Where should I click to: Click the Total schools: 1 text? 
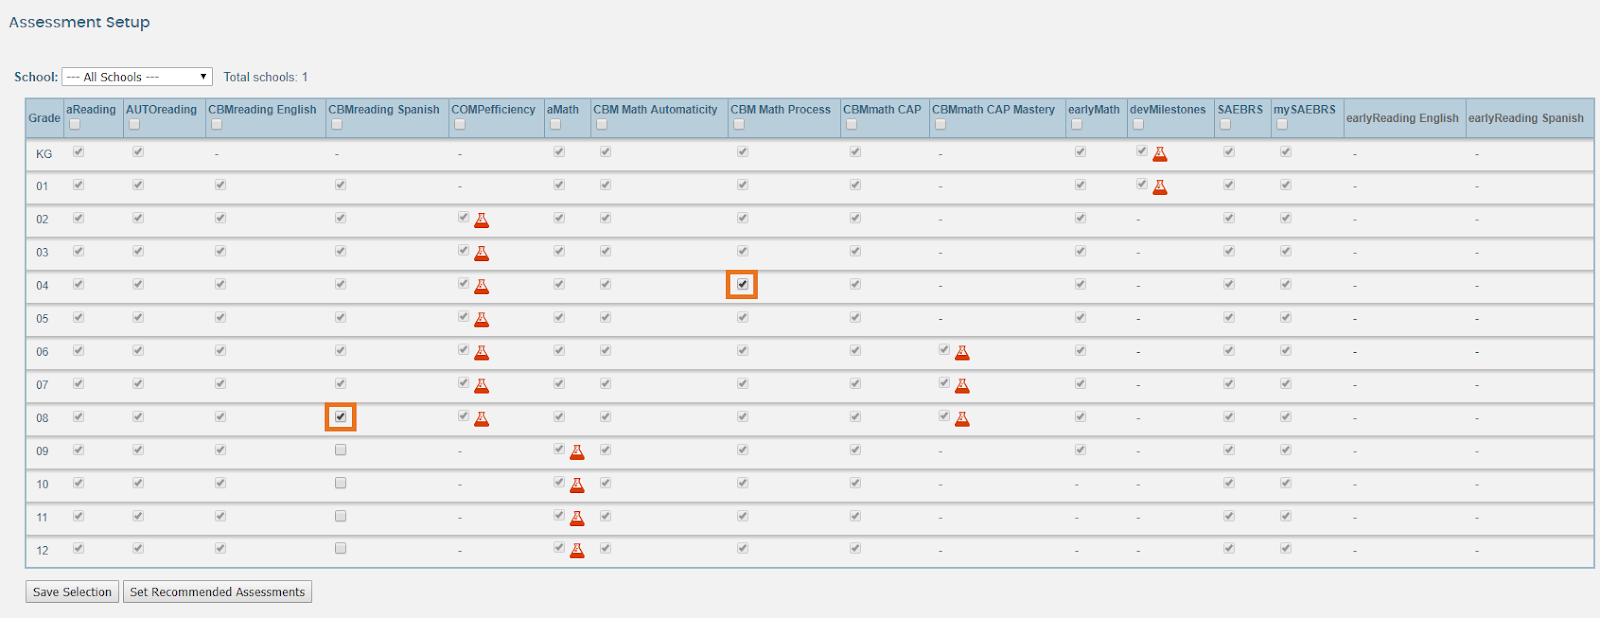[266, 77]
